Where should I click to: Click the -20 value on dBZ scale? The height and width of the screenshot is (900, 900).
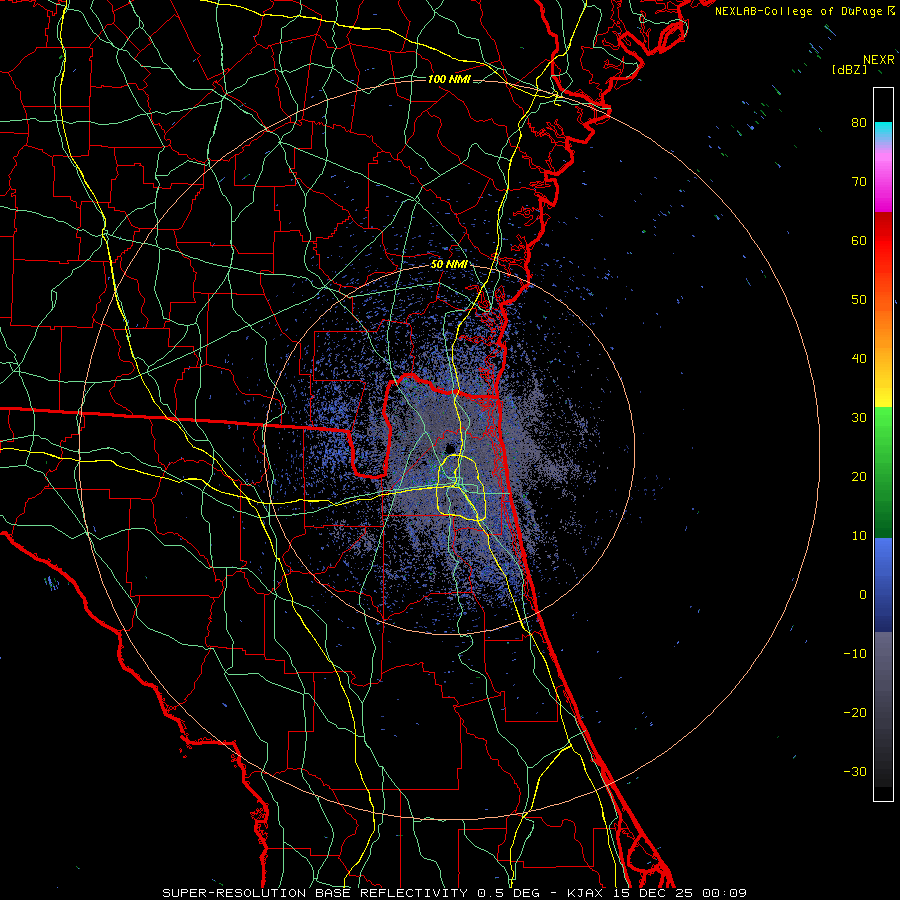[x=855, y=713]
